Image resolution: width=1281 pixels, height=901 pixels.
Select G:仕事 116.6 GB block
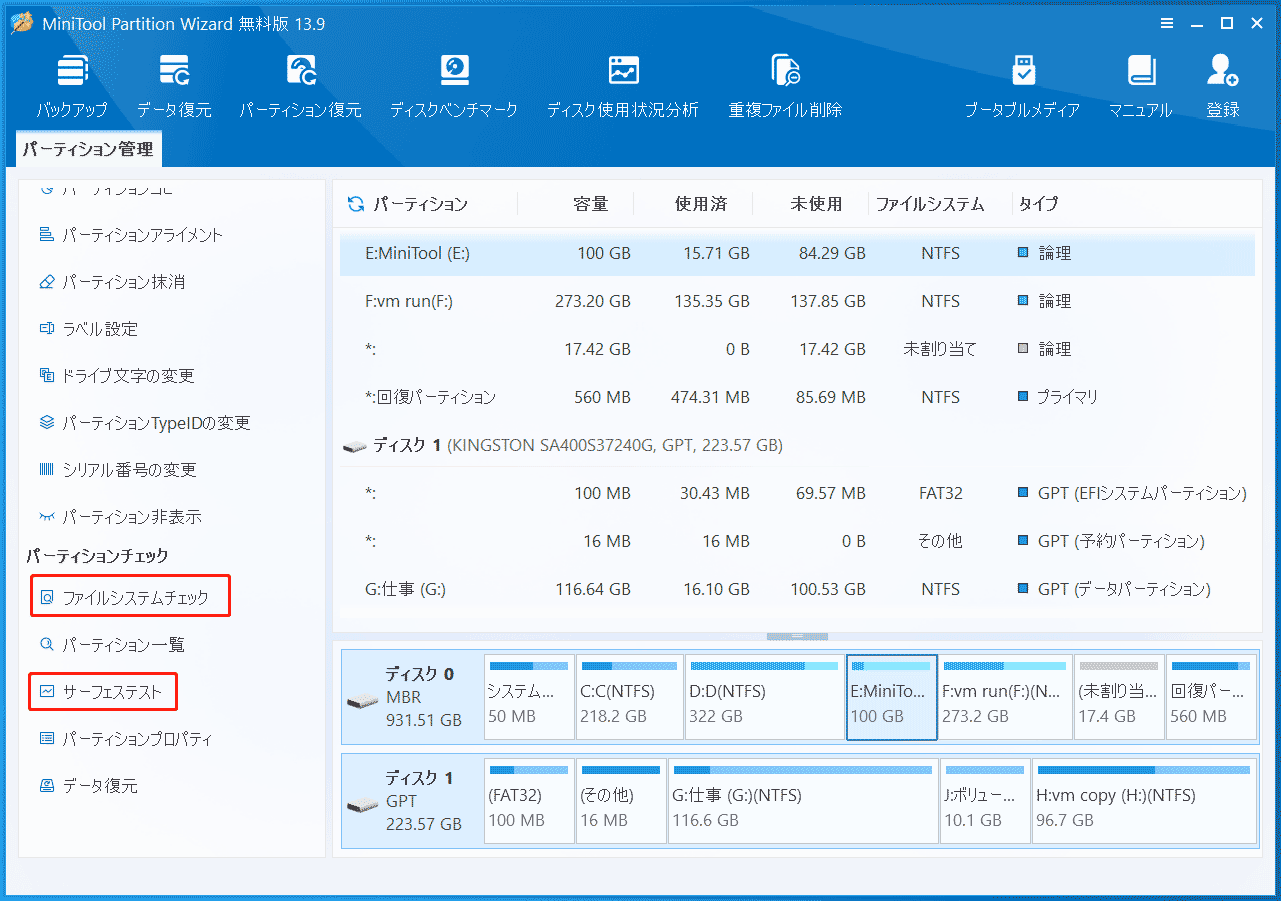pos(804,800)
